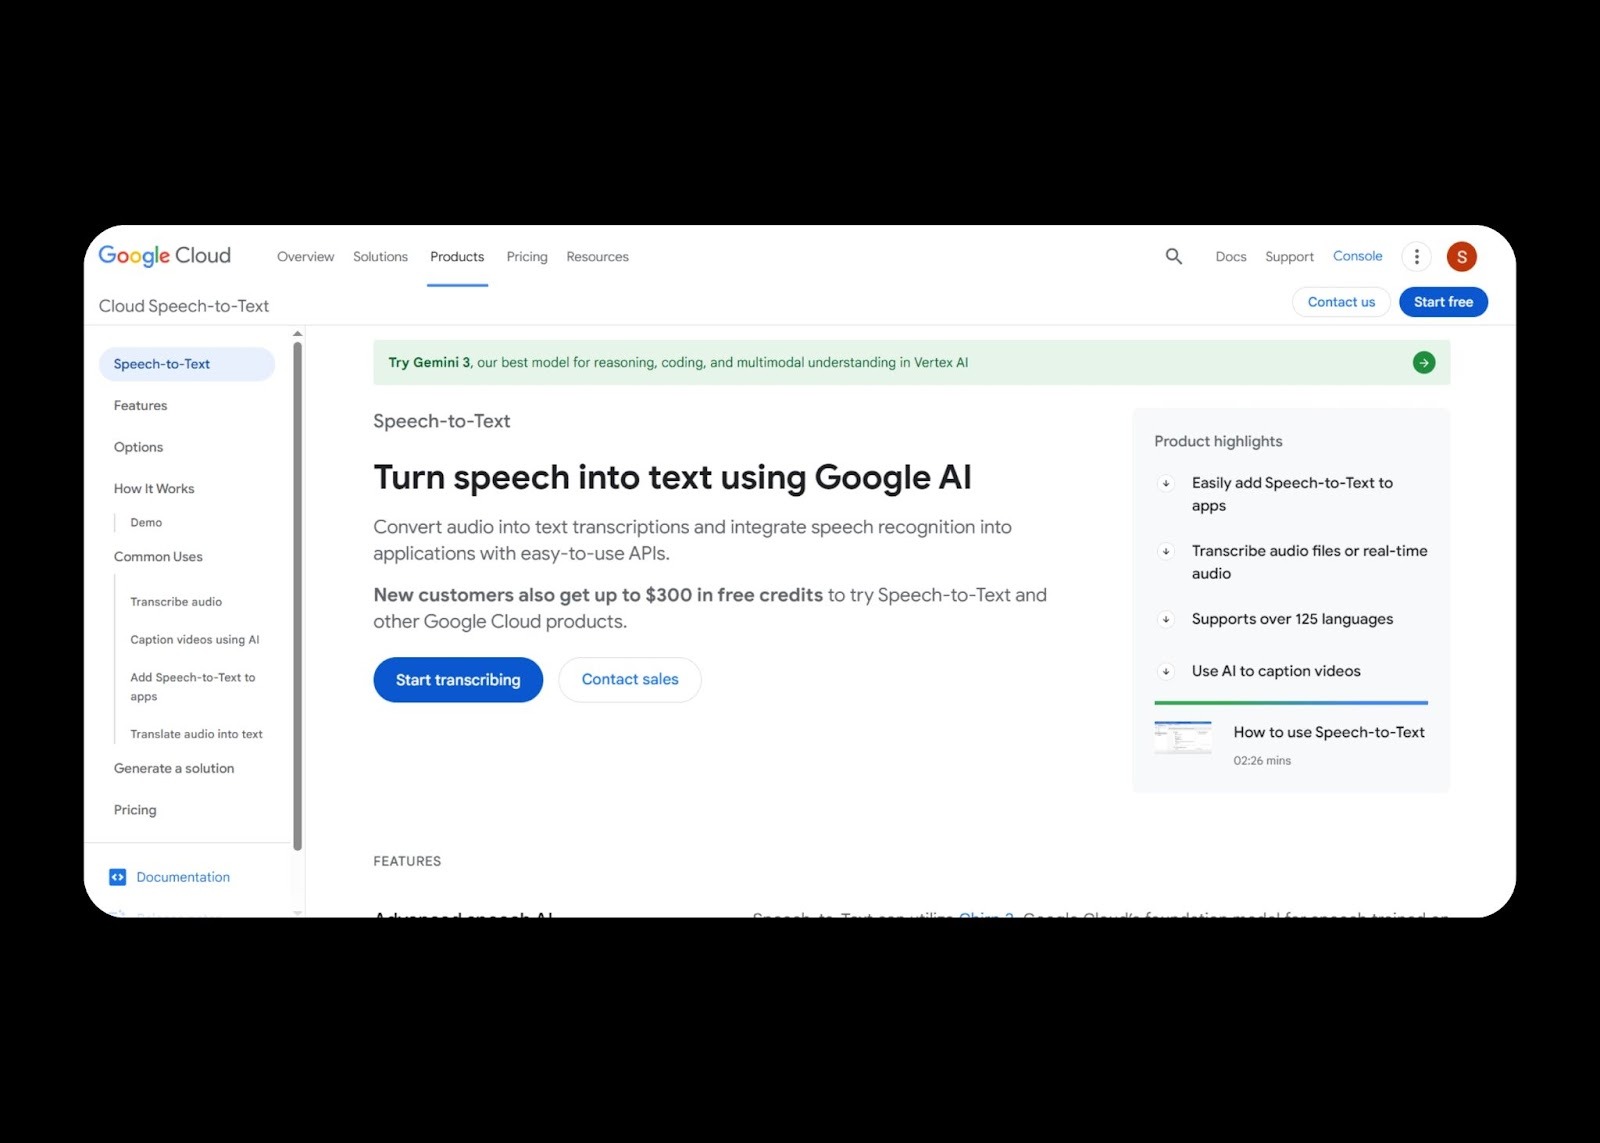The image size is (1600, 1143).
Task: Click the Contact us button
Action: click(1341, 302)
